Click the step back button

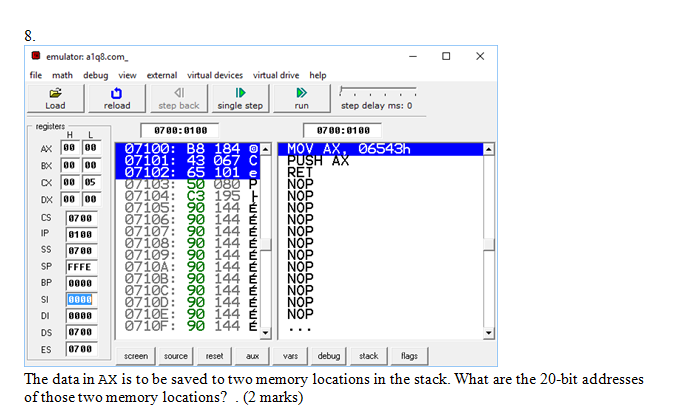click(x=178, y=98)
